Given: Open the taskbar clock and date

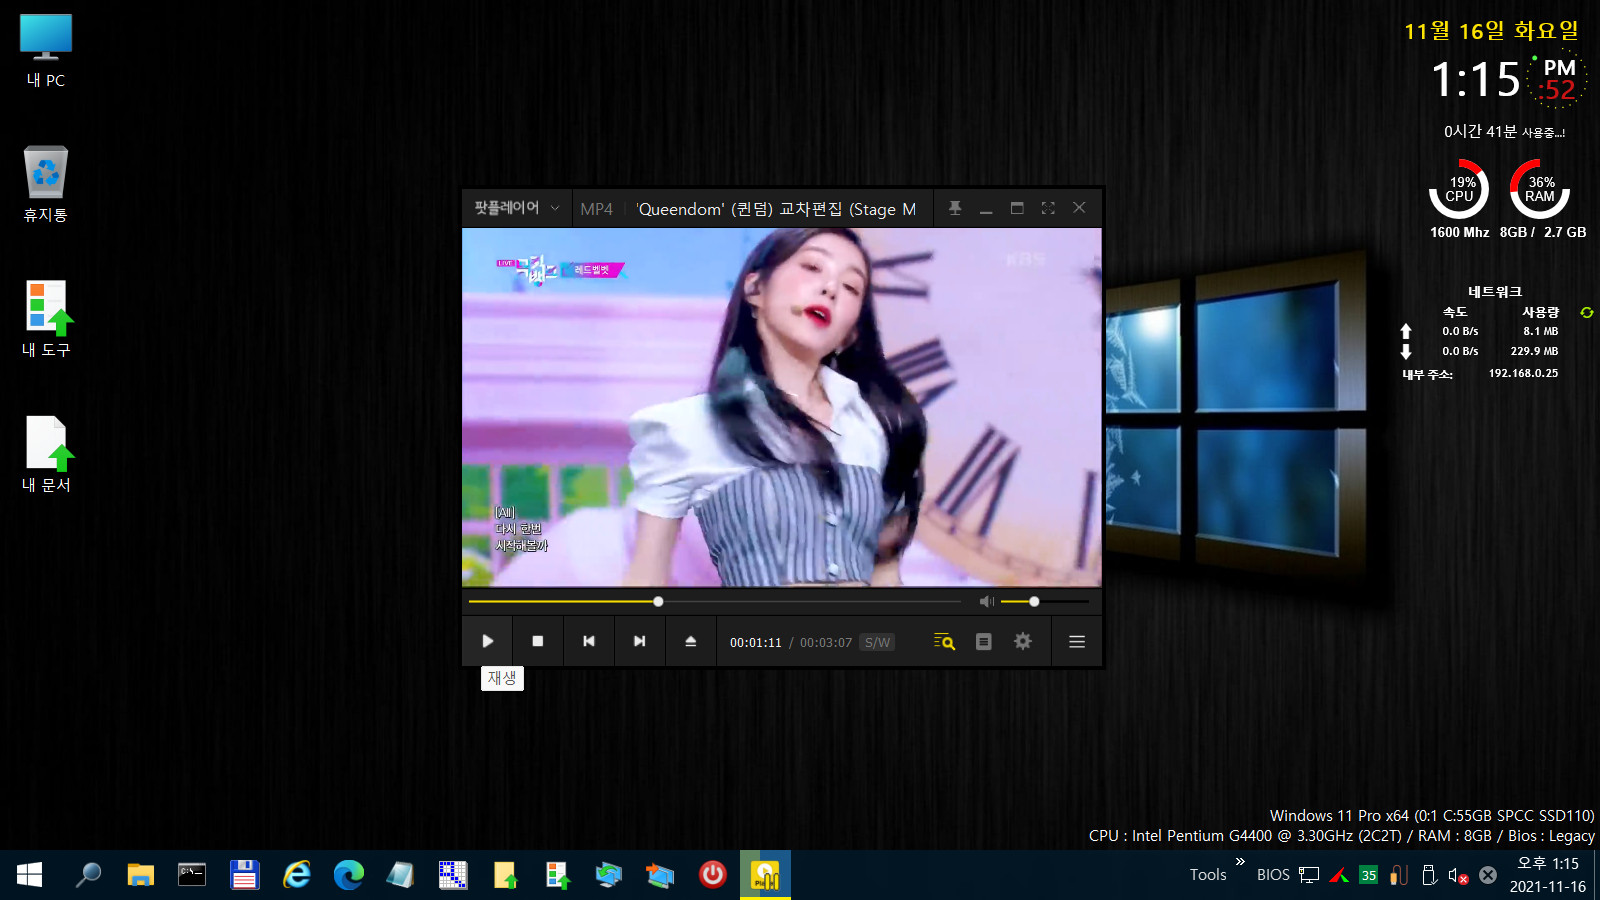Looking at the screenshot, I should tap(1548, 875).
